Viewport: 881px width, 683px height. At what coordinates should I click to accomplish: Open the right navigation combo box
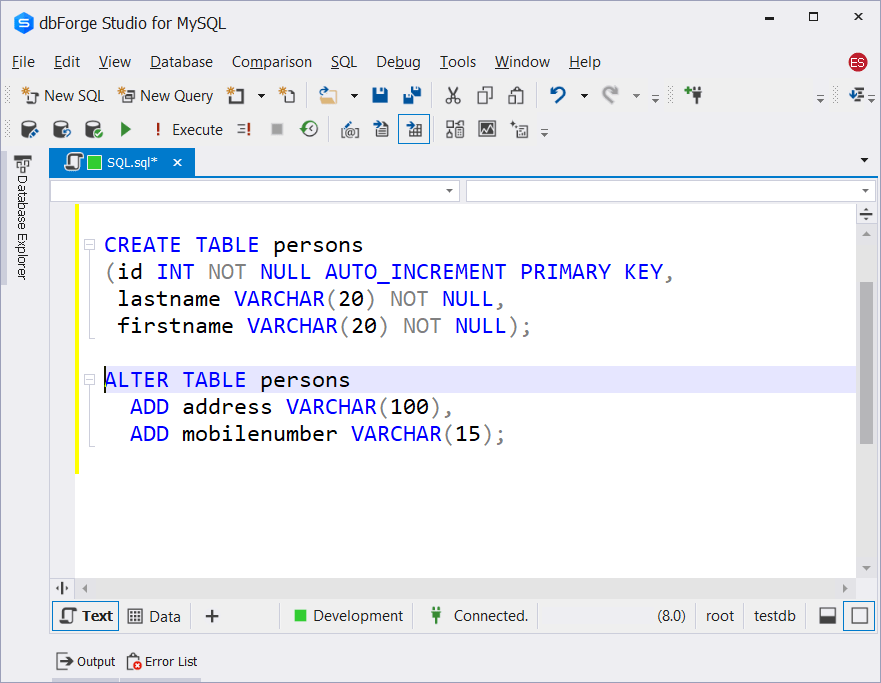(670, 191)
